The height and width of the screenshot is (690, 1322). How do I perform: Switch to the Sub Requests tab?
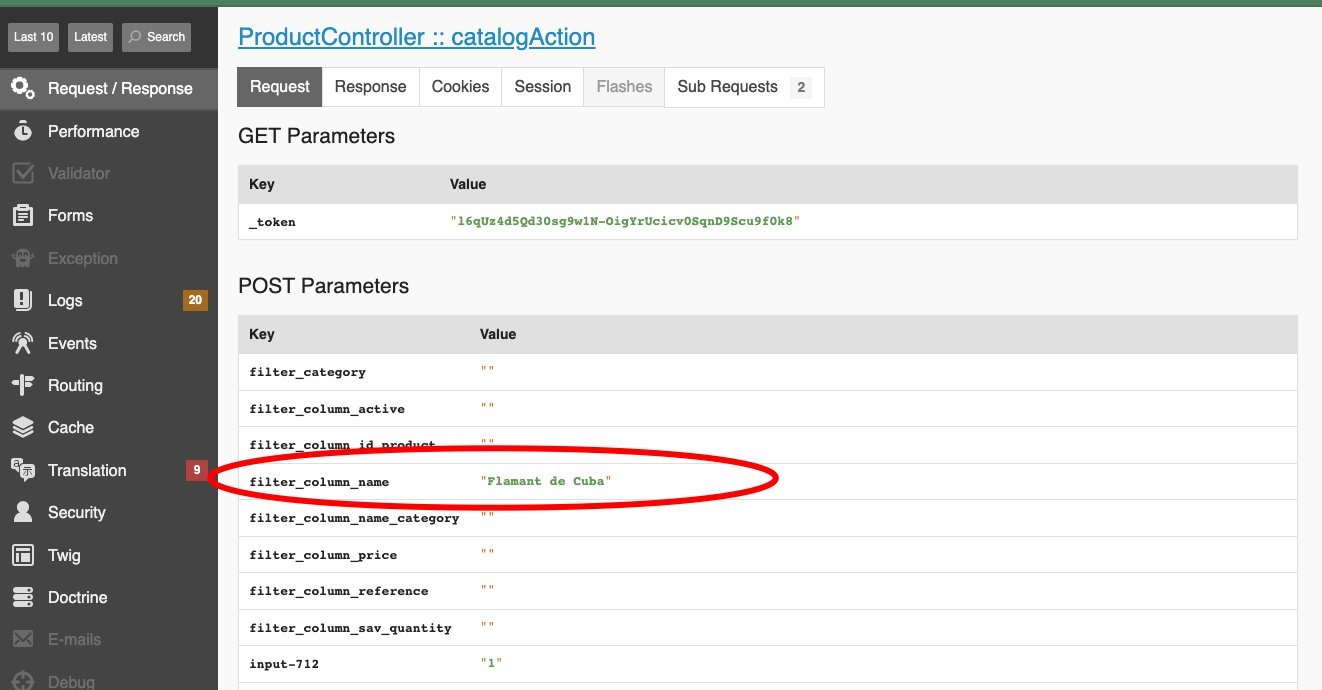[x=744, y=87]
